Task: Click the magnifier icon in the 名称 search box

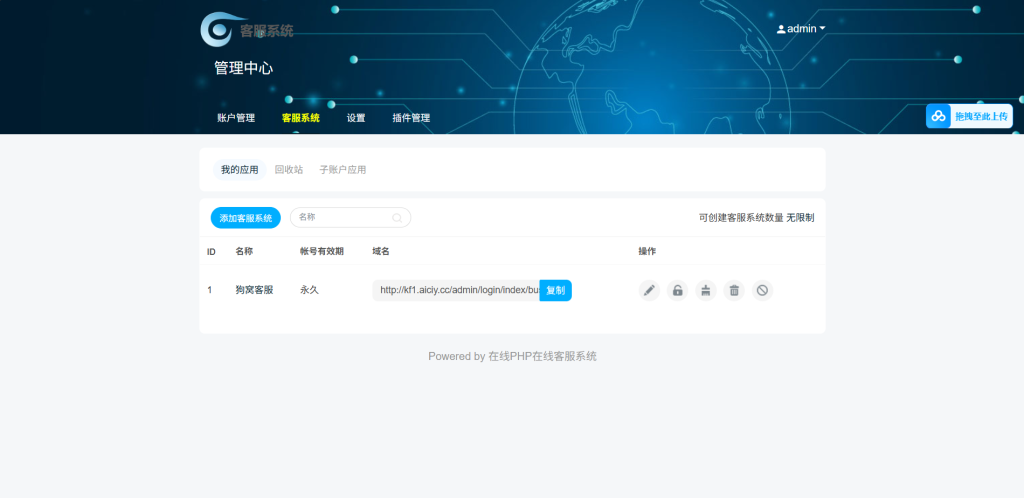Action: [397, 218]
